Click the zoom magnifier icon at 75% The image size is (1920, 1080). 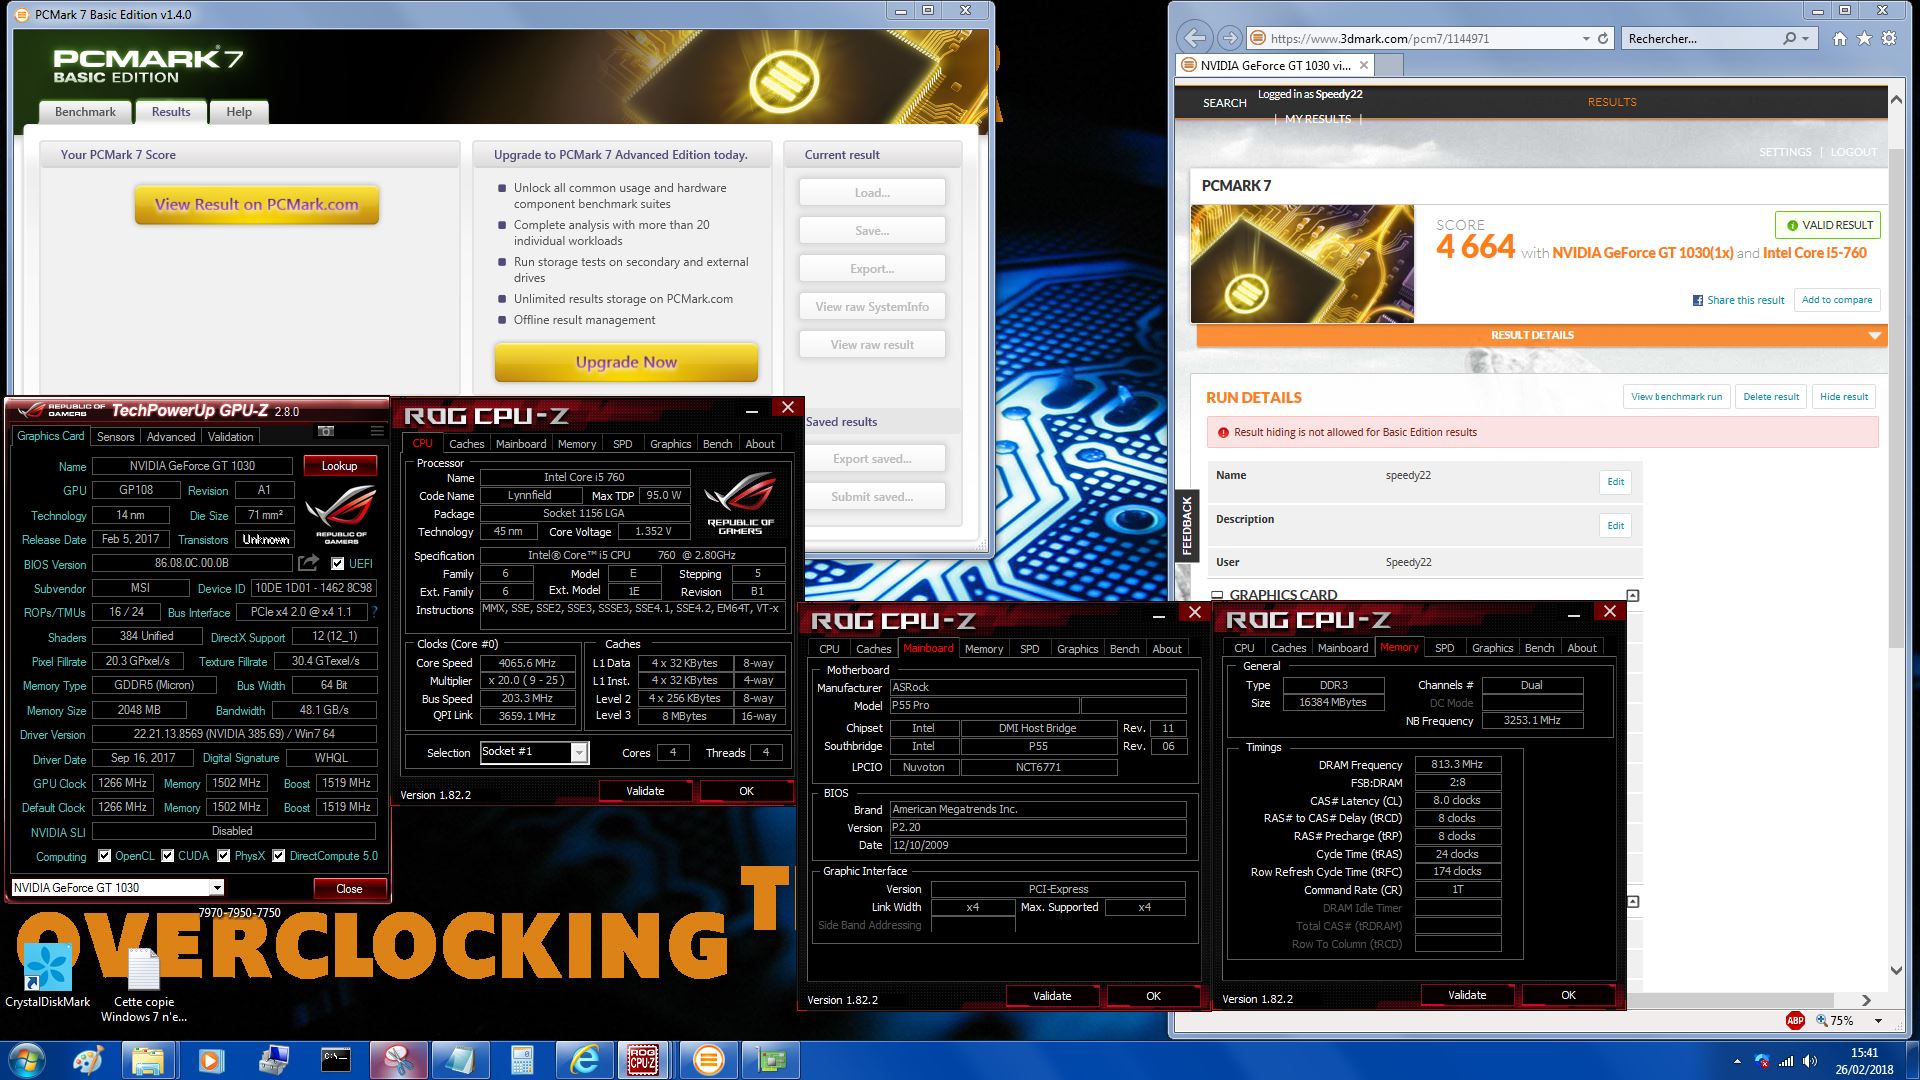[1822, 1020]
